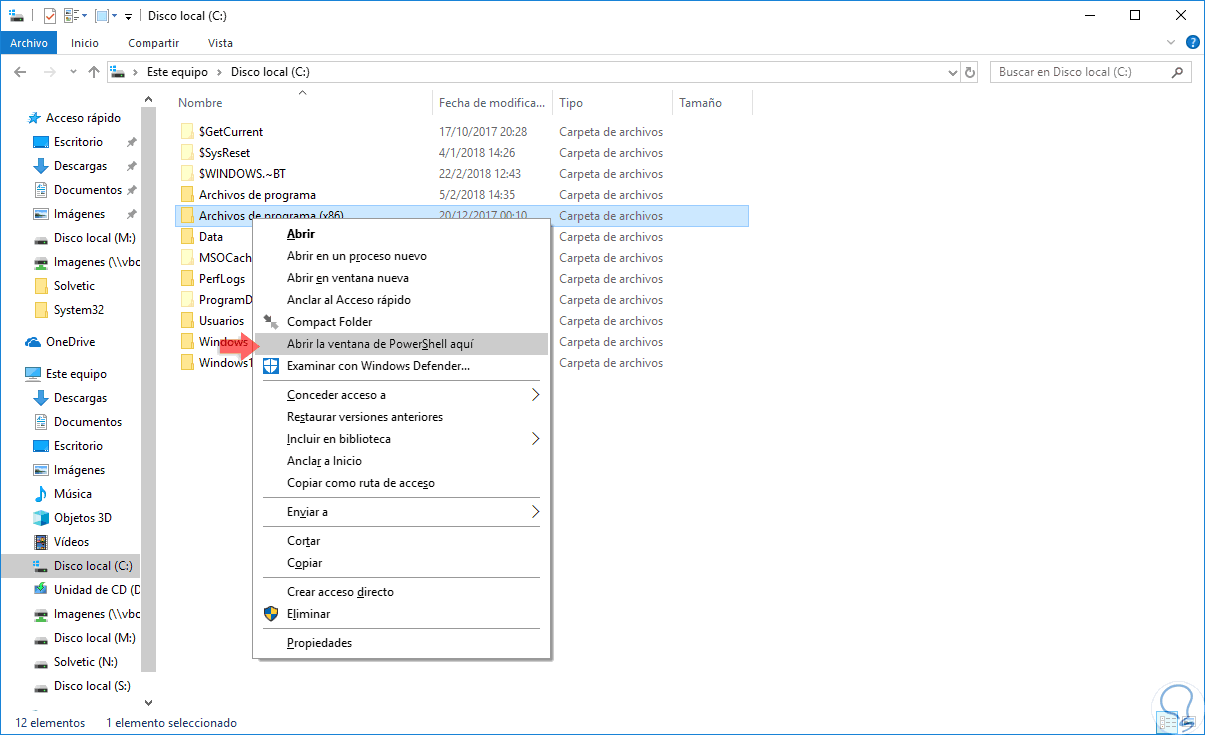Expand Incluir en biblioteca submenu
This screenshot has height=735, width=1205.
(402, 439)
